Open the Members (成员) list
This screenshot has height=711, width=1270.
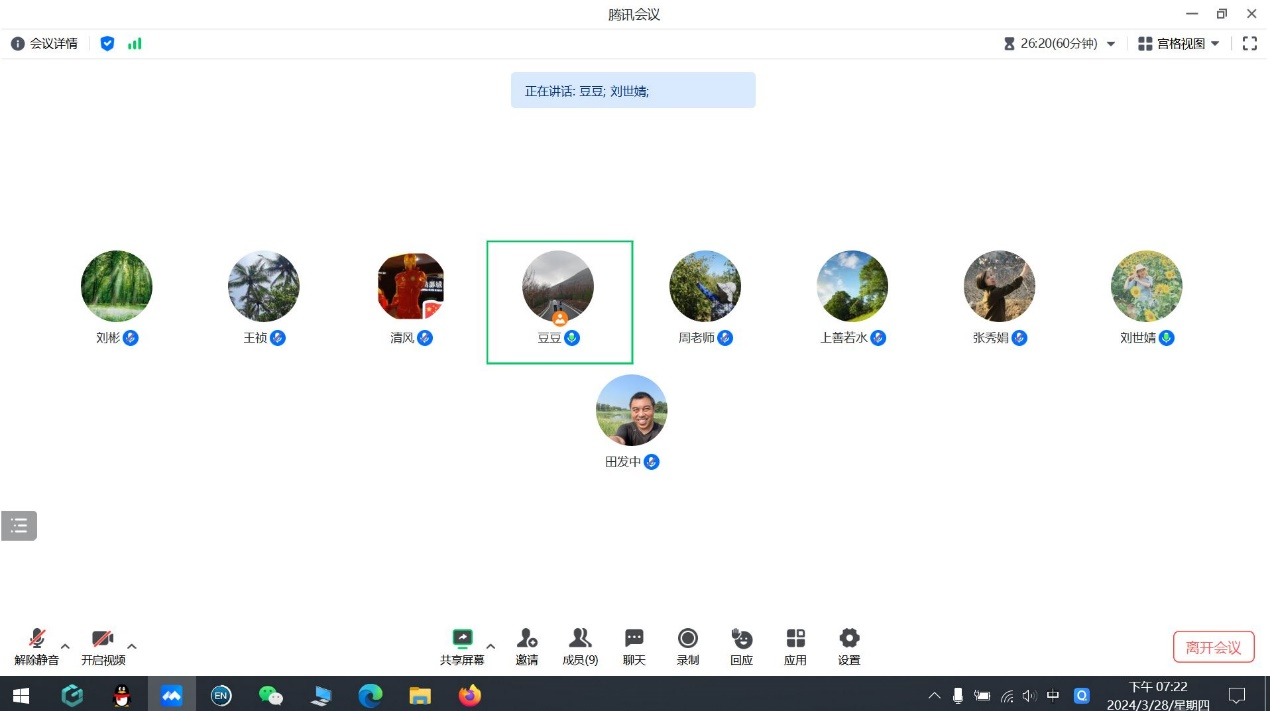click(580, 646)
